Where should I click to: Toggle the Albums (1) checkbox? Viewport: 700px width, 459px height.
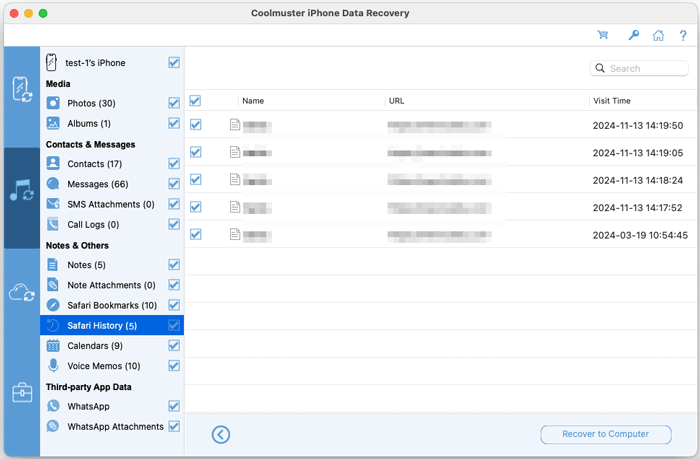174,123
